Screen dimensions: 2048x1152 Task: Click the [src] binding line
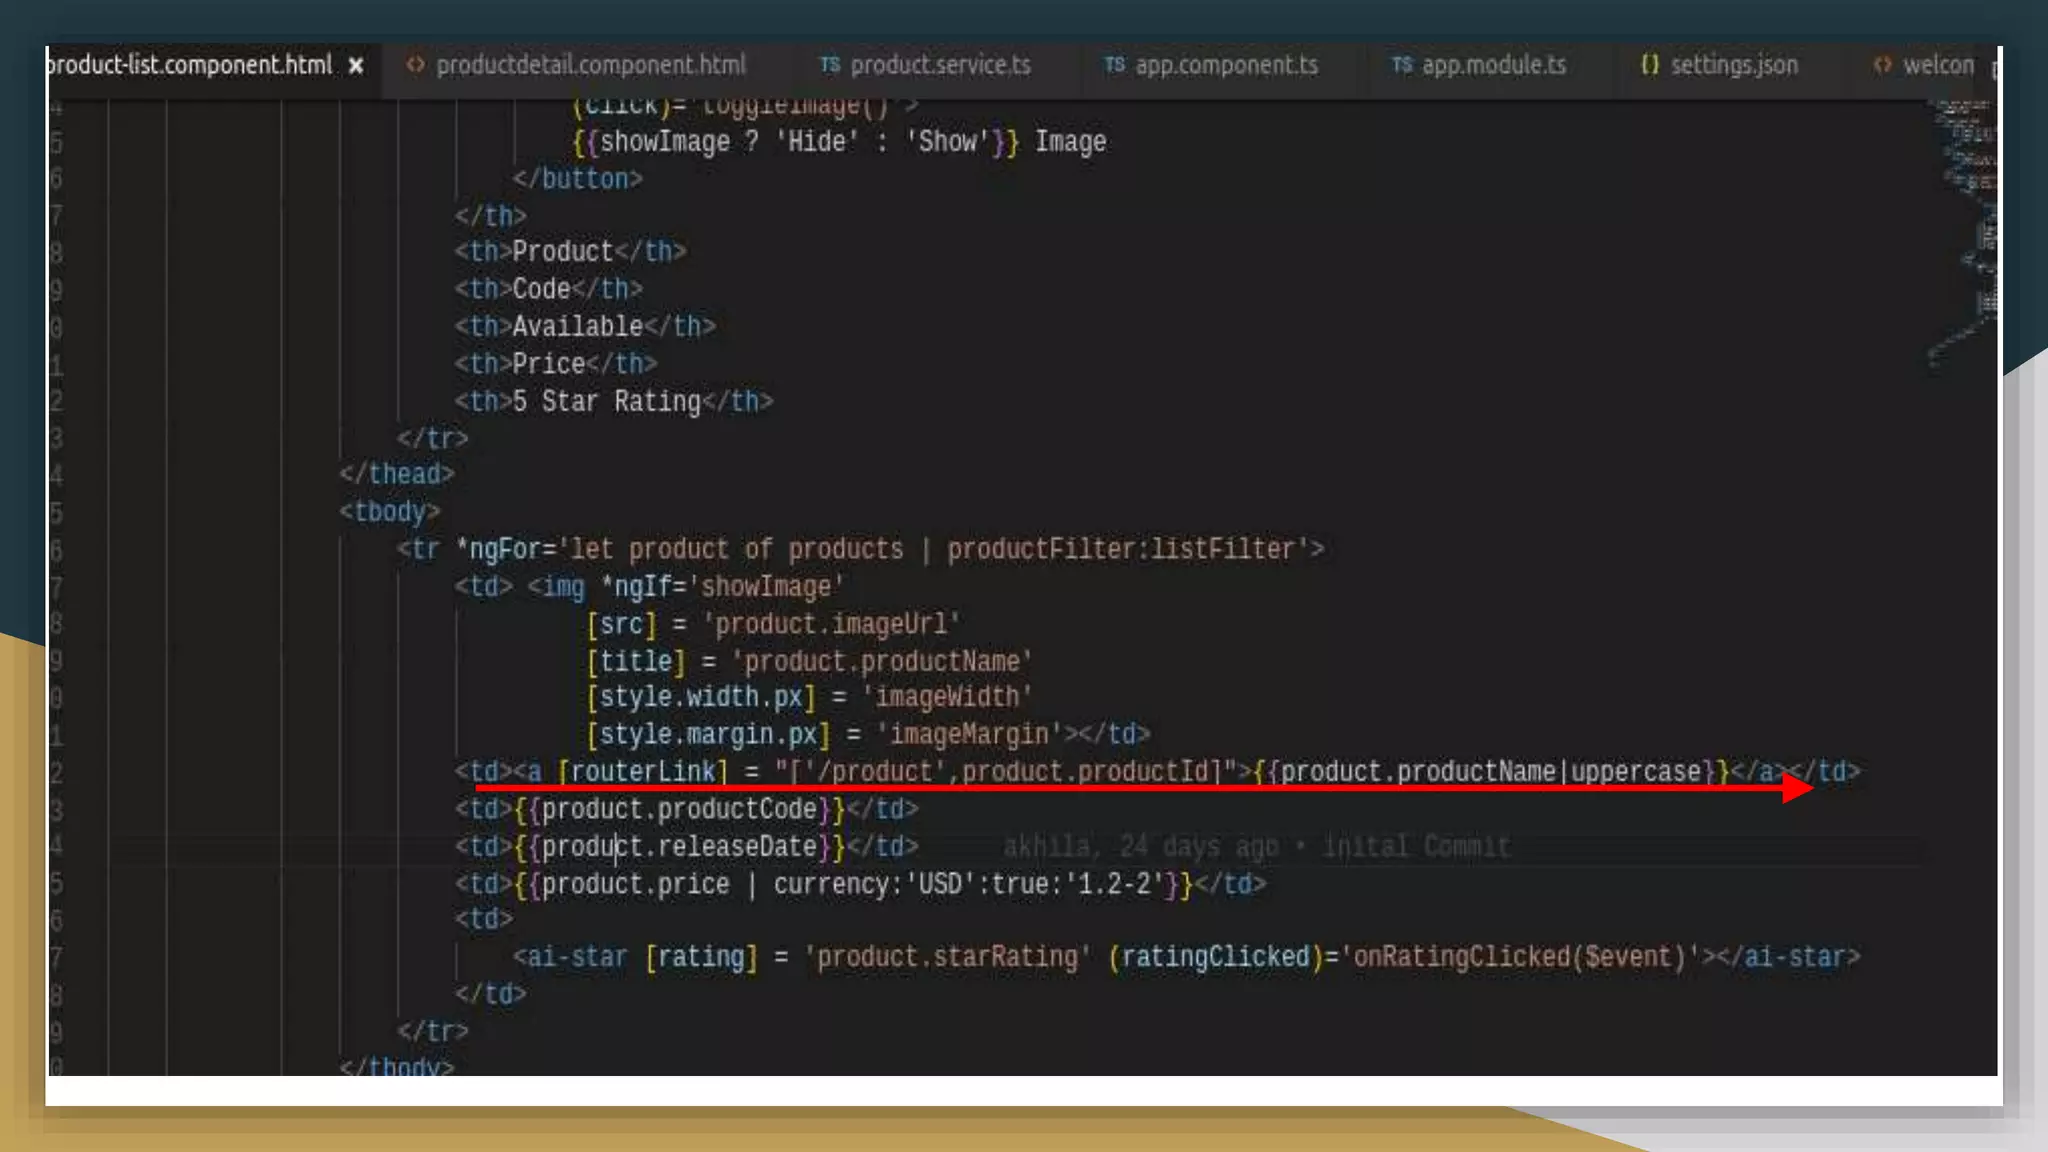[773, 624]
